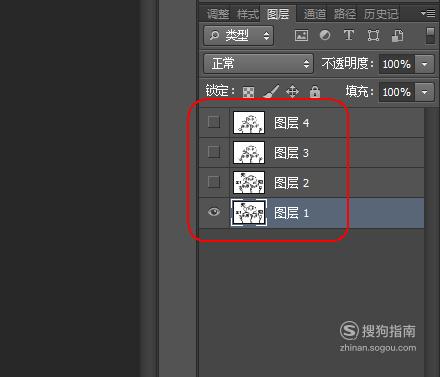Lock position move icon
The height and width of the screenshot is (377, 440).
(292, 91)
